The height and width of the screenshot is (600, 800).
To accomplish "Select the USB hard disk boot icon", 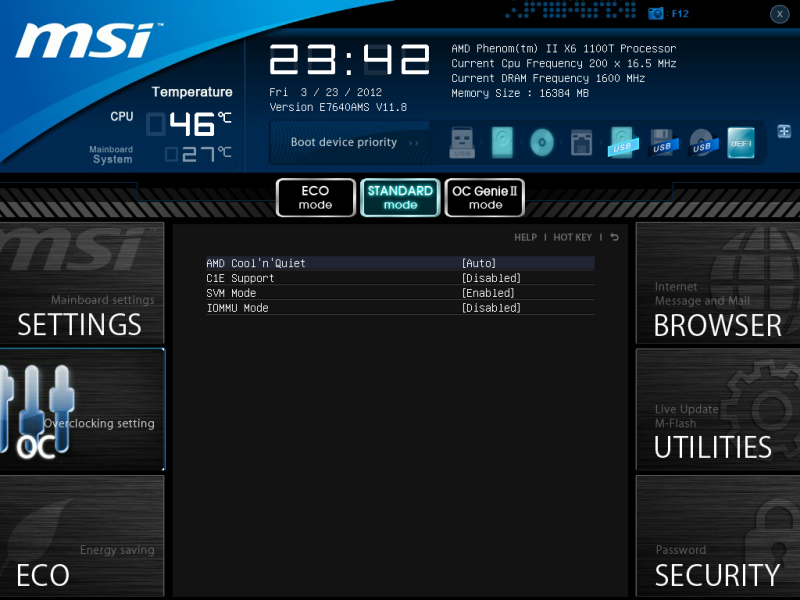I will click(622, 143).
